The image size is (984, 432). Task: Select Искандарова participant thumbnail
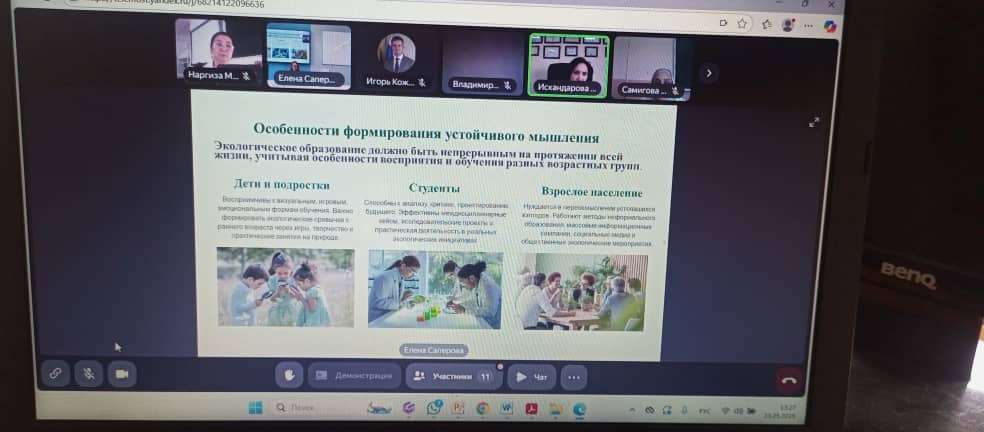[x=569, y=65]
